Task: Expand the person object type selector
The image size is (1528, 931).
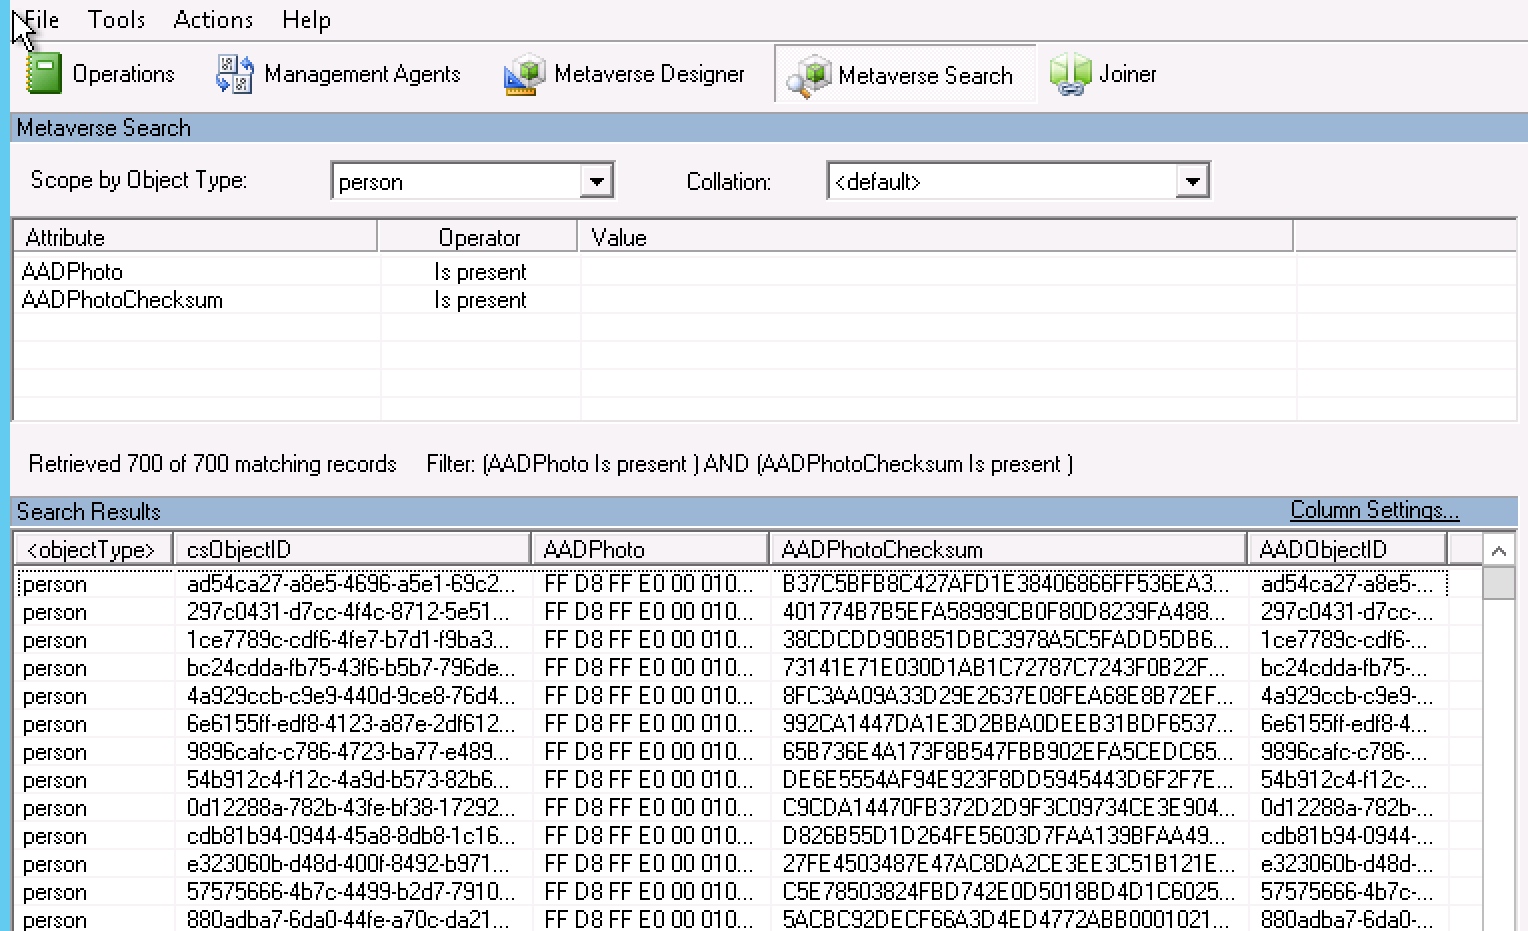Action: click(597, 180)
